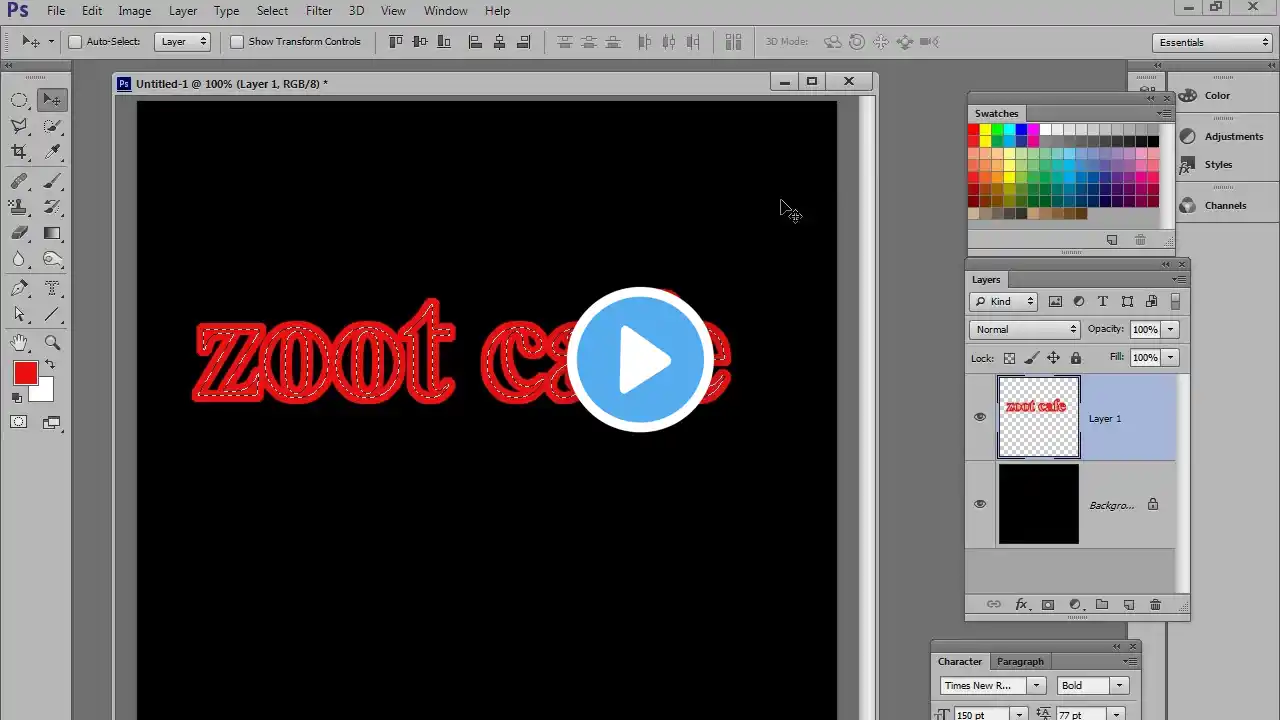Enable Show Transform Controls checkbox
1280x720 pixels.
(237, 42)
